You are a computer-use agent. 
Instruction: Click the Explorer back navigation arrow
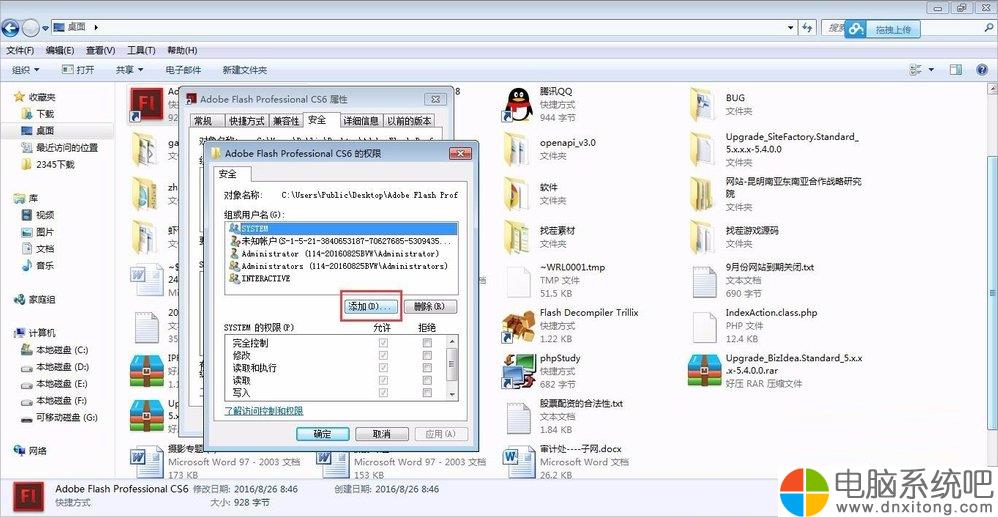[10, 27]
